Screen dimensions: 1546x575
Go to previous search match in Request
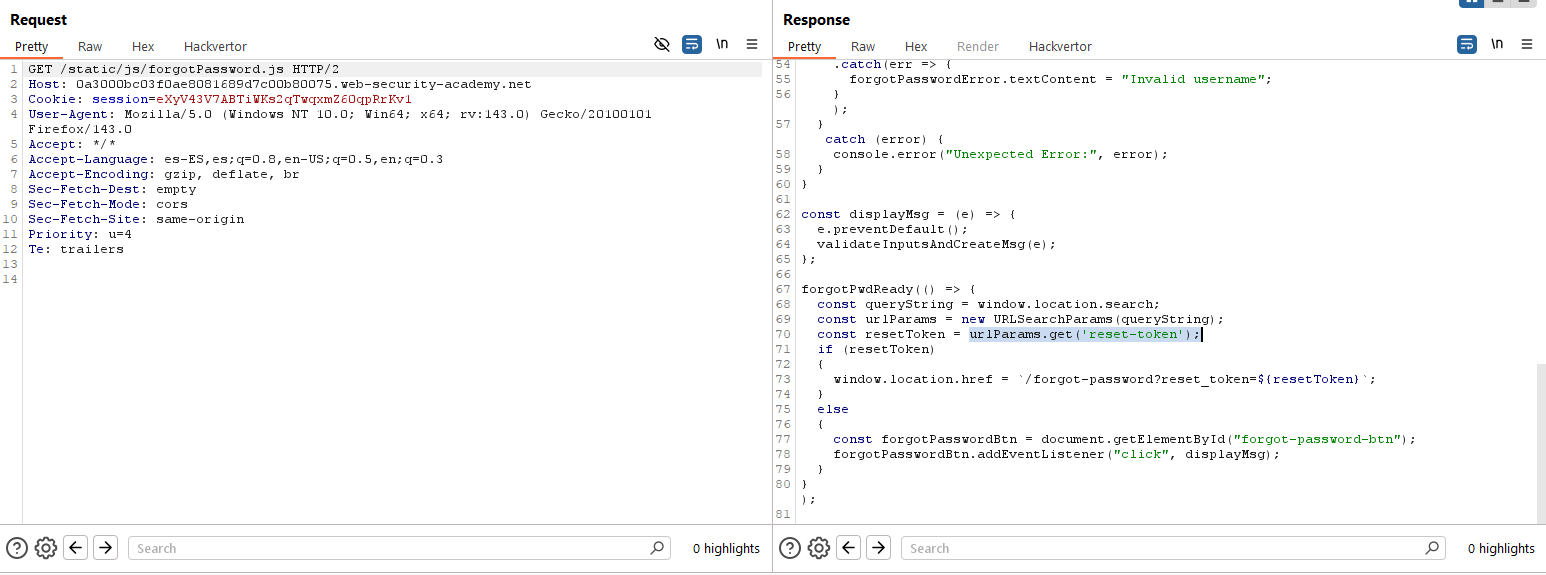click(75, 548)
